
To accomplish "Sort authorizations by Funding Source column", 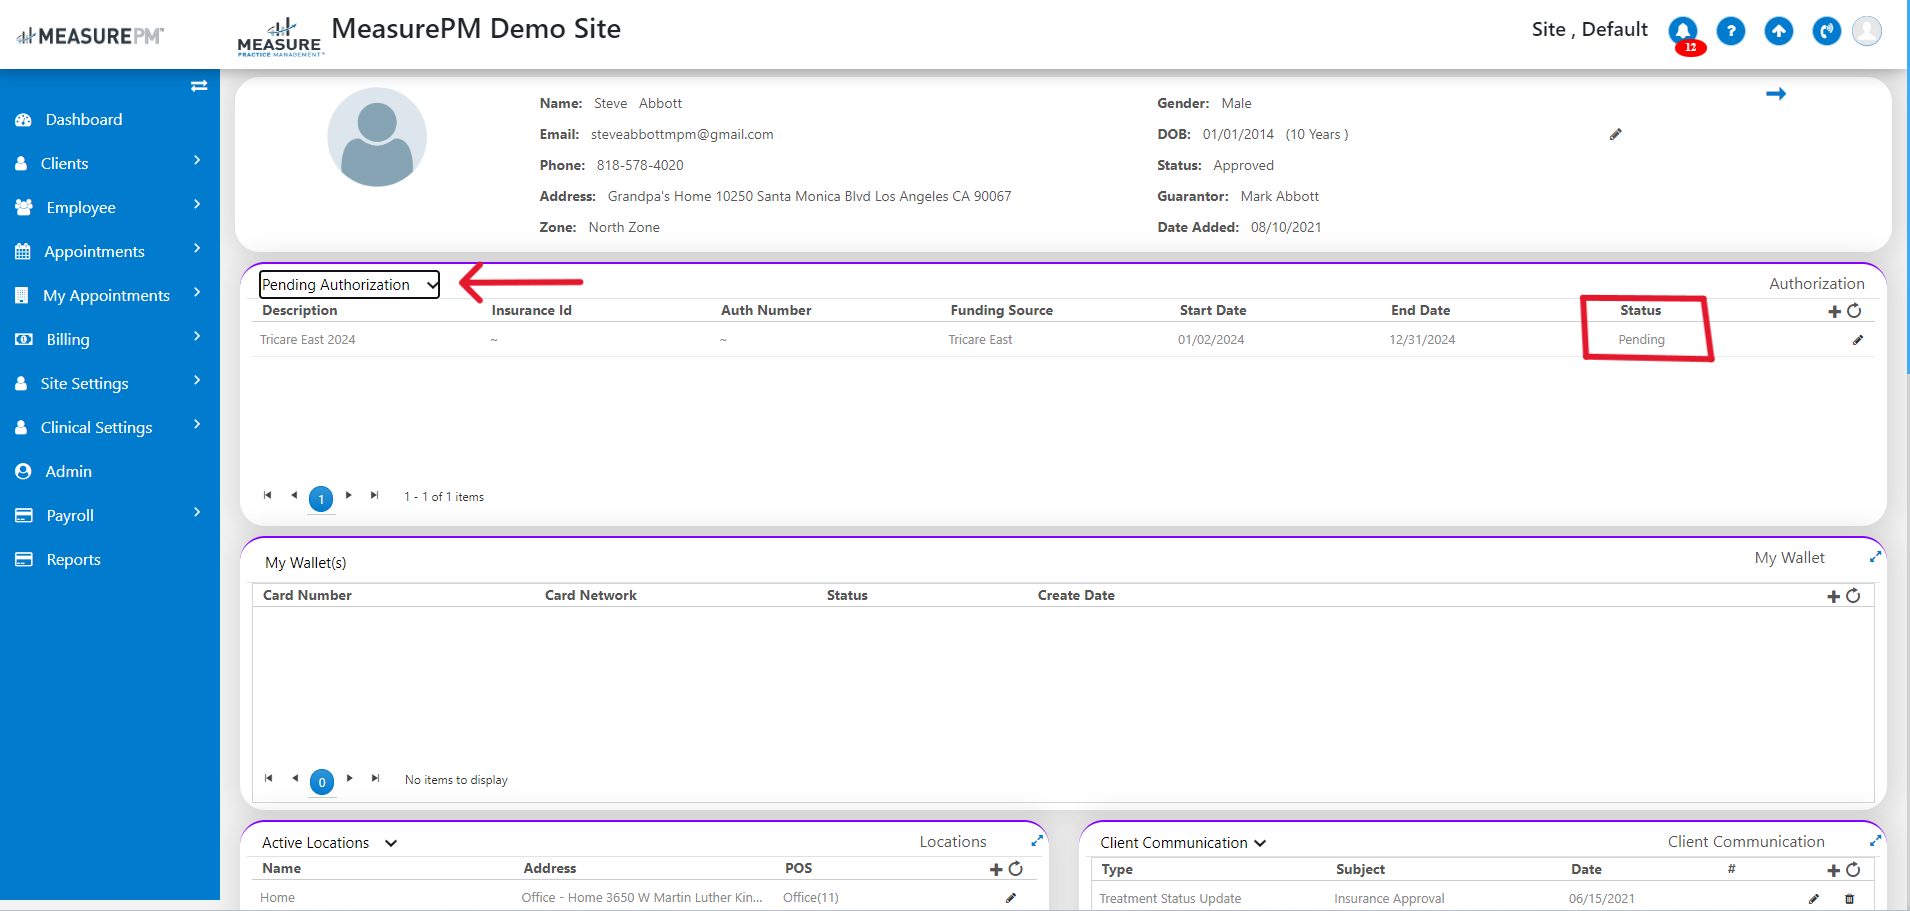I will 1001,310.
